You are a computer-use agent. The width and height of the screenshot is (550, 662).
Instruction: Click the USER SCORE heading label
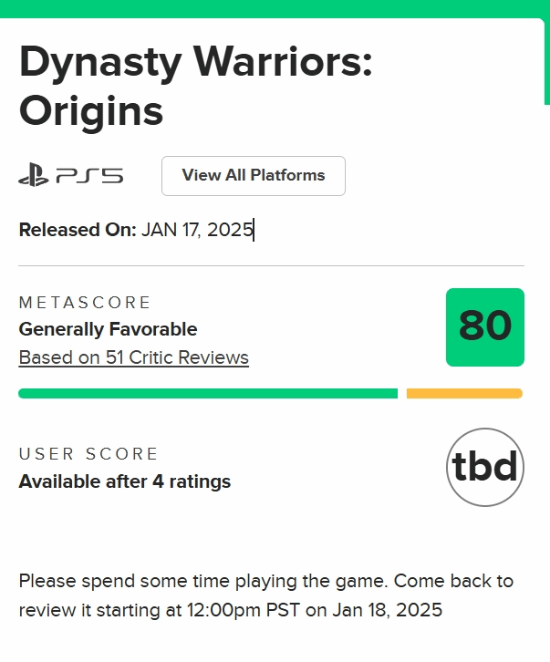pos(88,454)
